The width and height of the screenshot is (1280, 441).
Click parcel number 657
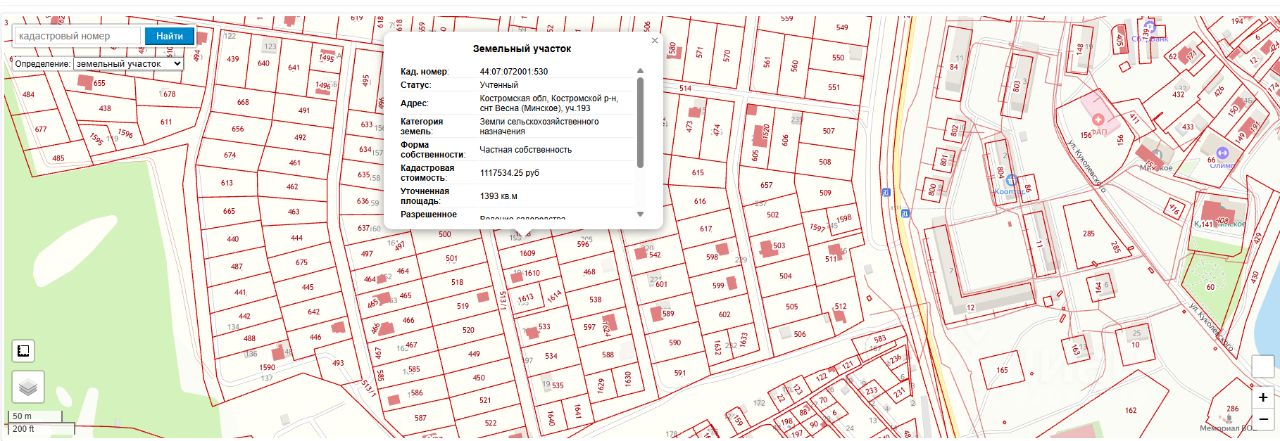pos(767,185)
